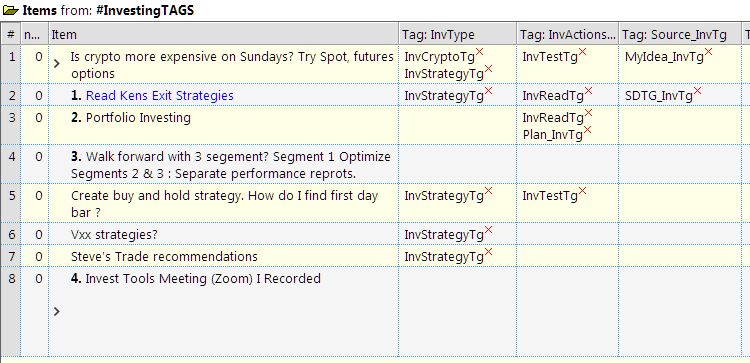Click the InvCryptoTg tag text in row 1
Viewport: 750px width, 363px height.
coord(440,57)
